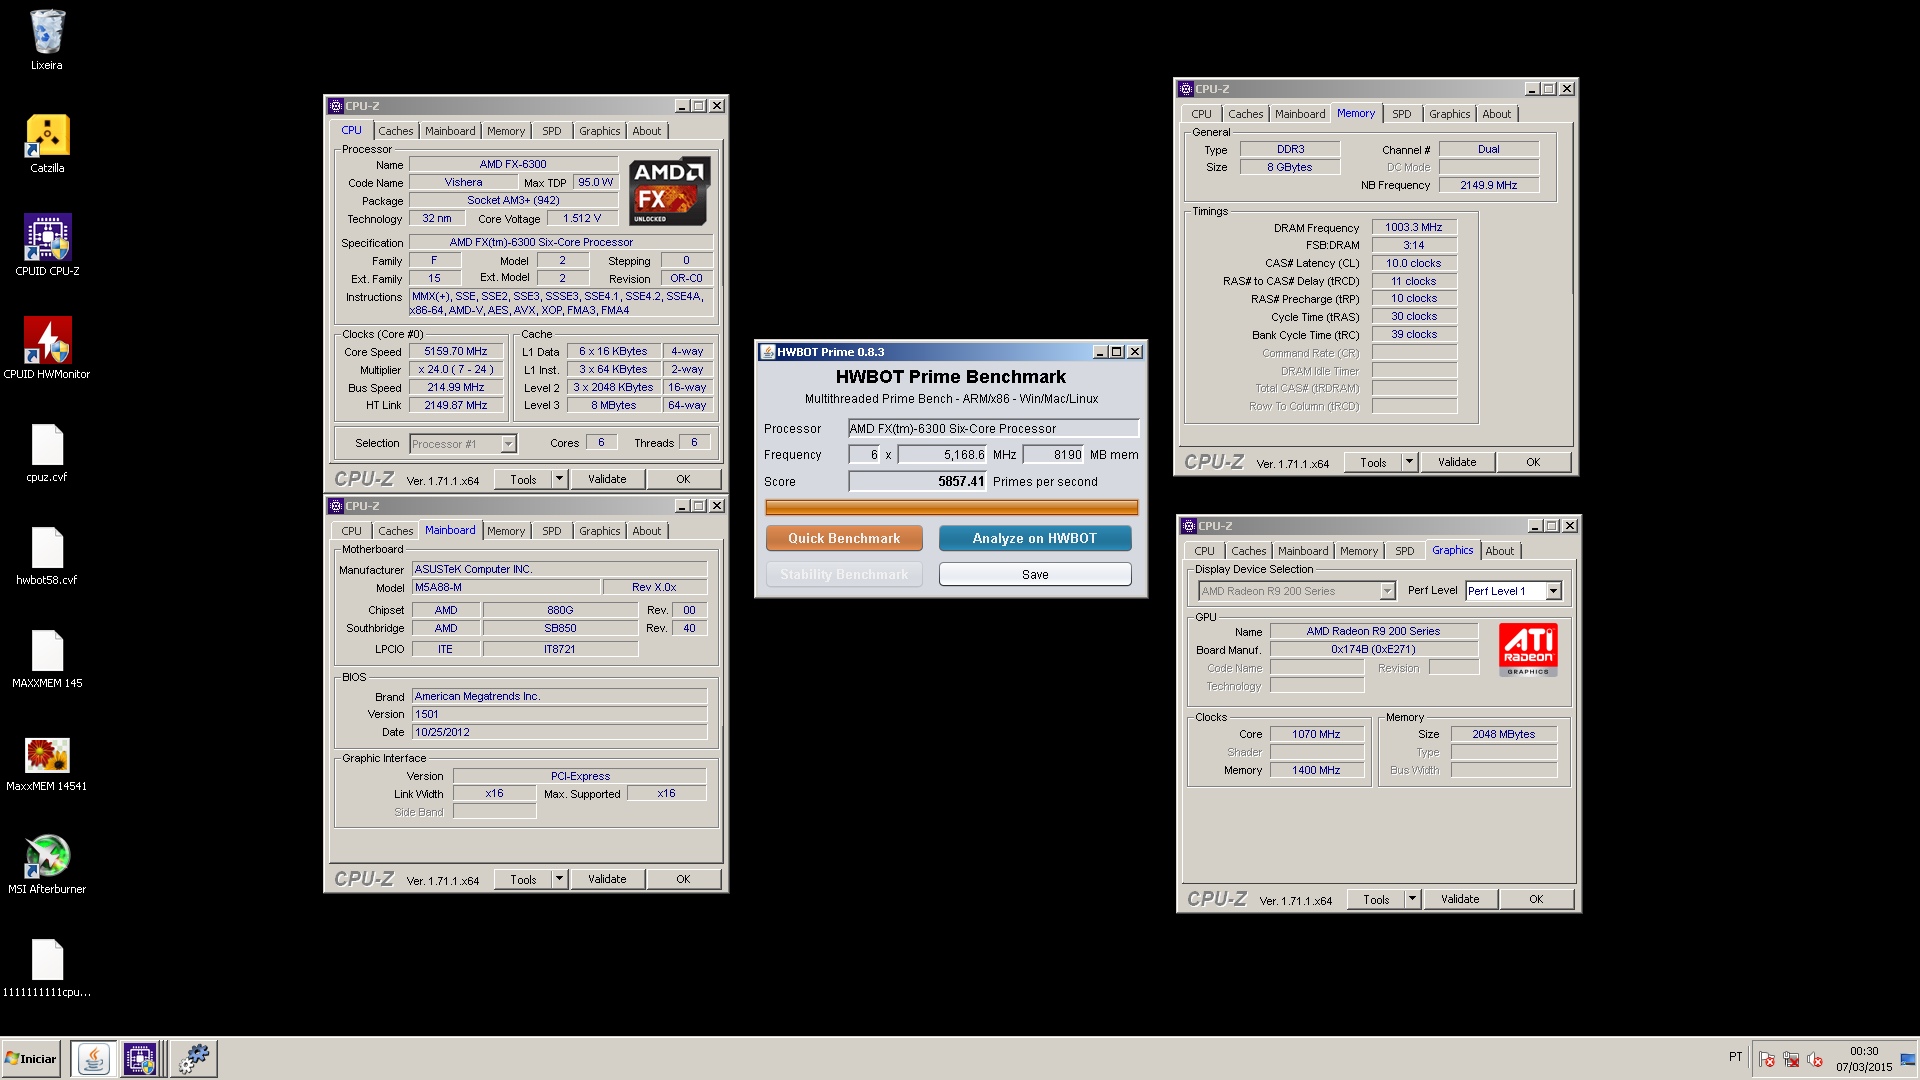Click the orange HWBOT benchmark progress bar

coord(951,507)
